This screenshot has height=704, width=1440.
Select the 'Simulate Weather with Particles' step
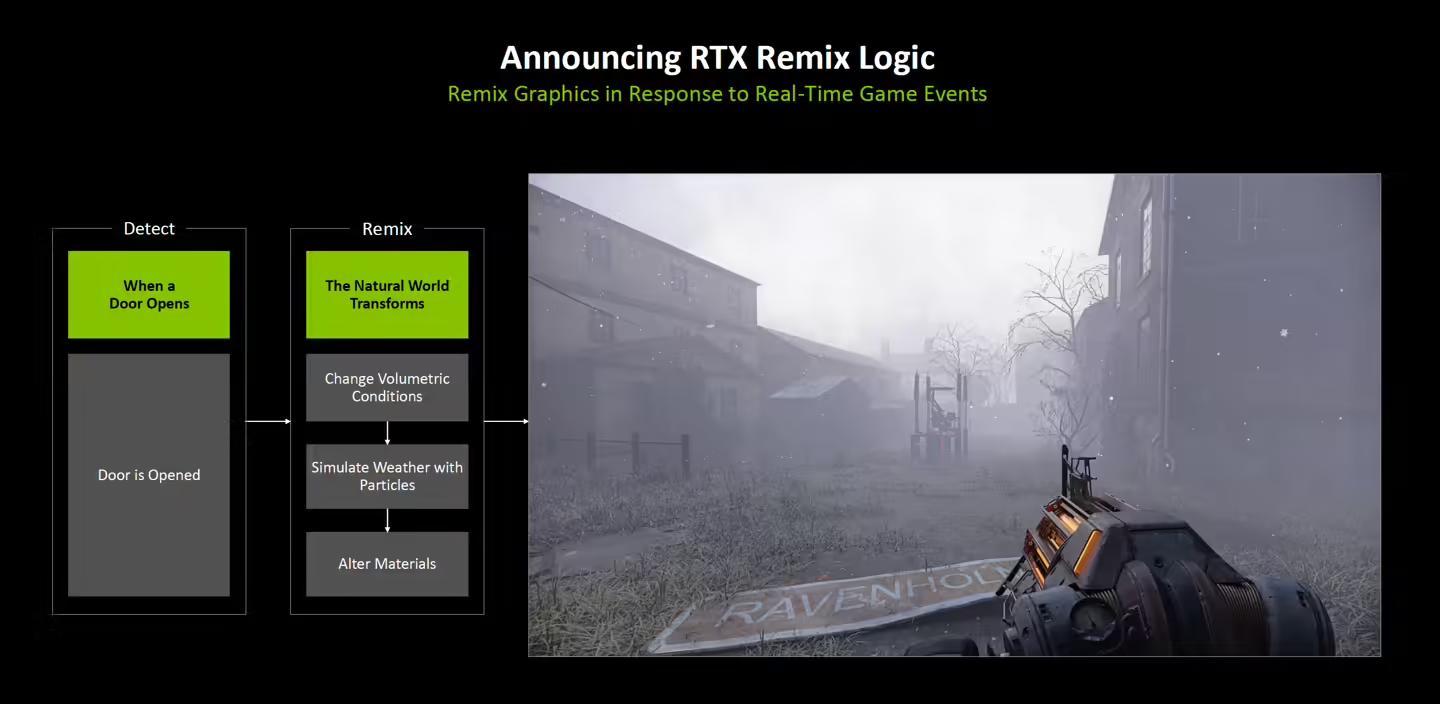click(387, 476)
